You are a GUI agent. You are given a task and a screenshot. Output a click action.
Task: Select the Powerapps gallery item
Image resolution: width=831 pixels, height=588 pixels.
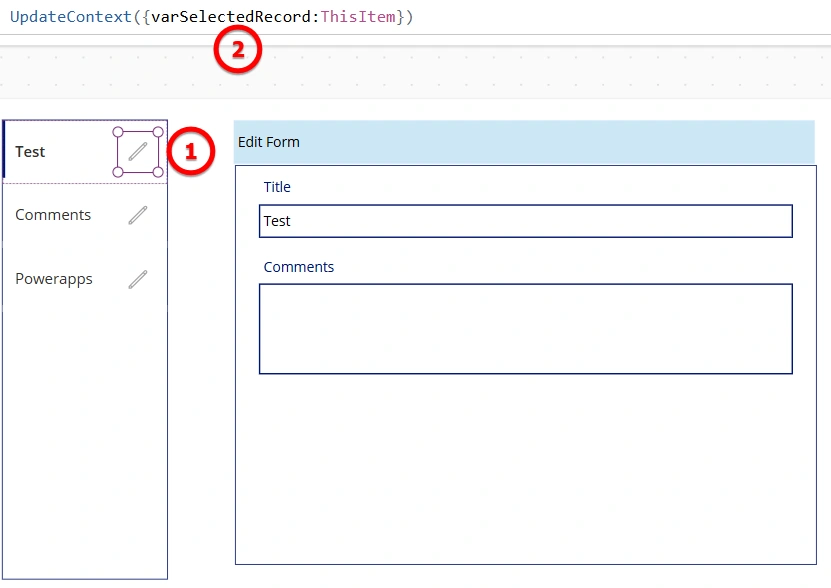(x=85, y=279)
